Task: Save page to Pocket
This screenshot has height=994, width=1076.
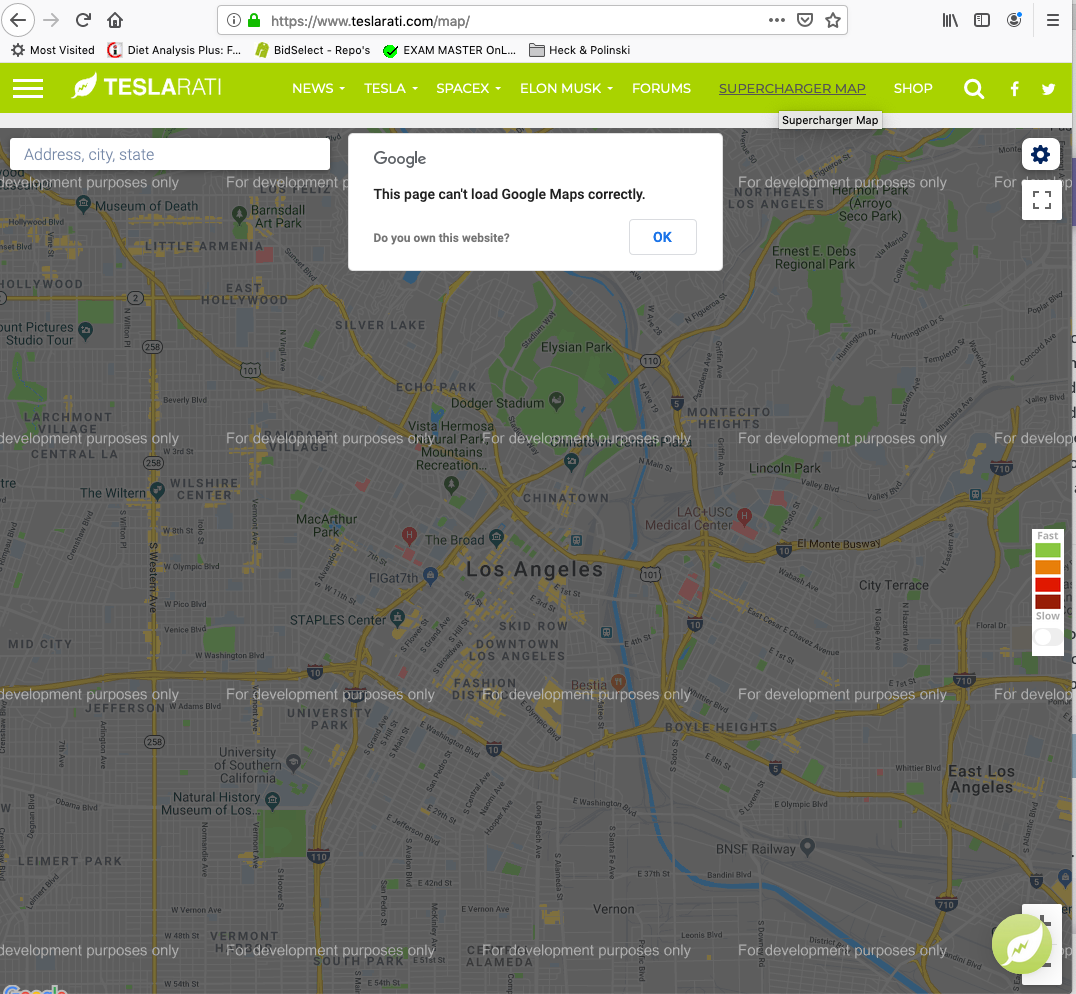Action: (805, 21)
